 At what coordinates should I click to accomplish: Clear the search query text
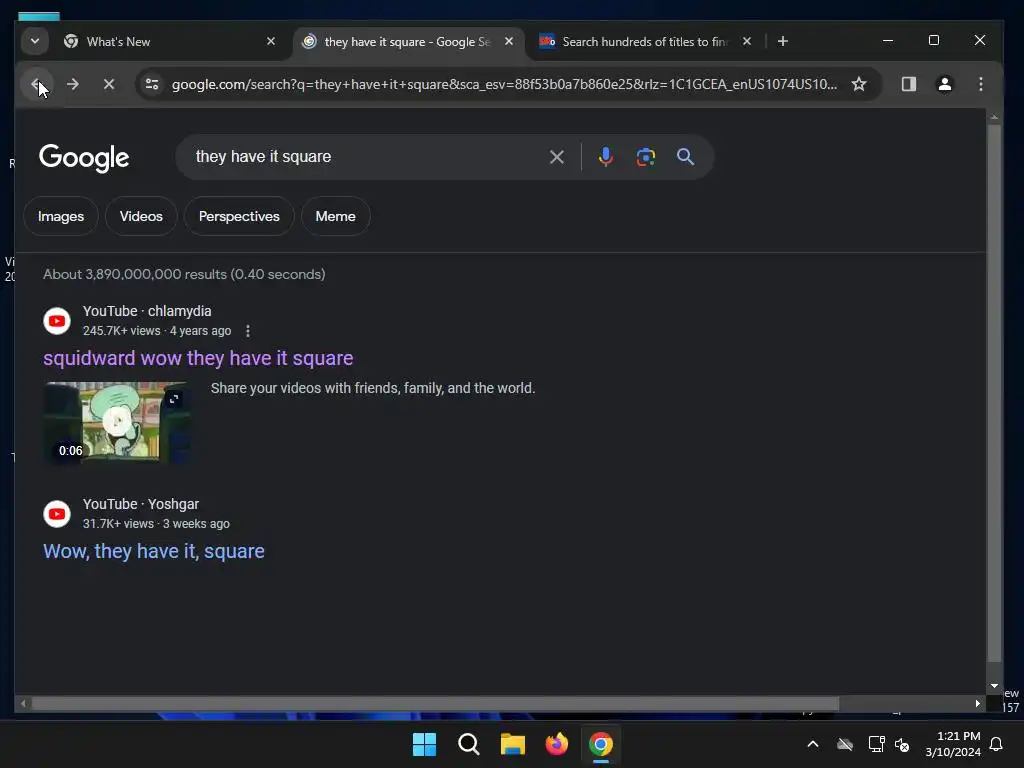556,157
